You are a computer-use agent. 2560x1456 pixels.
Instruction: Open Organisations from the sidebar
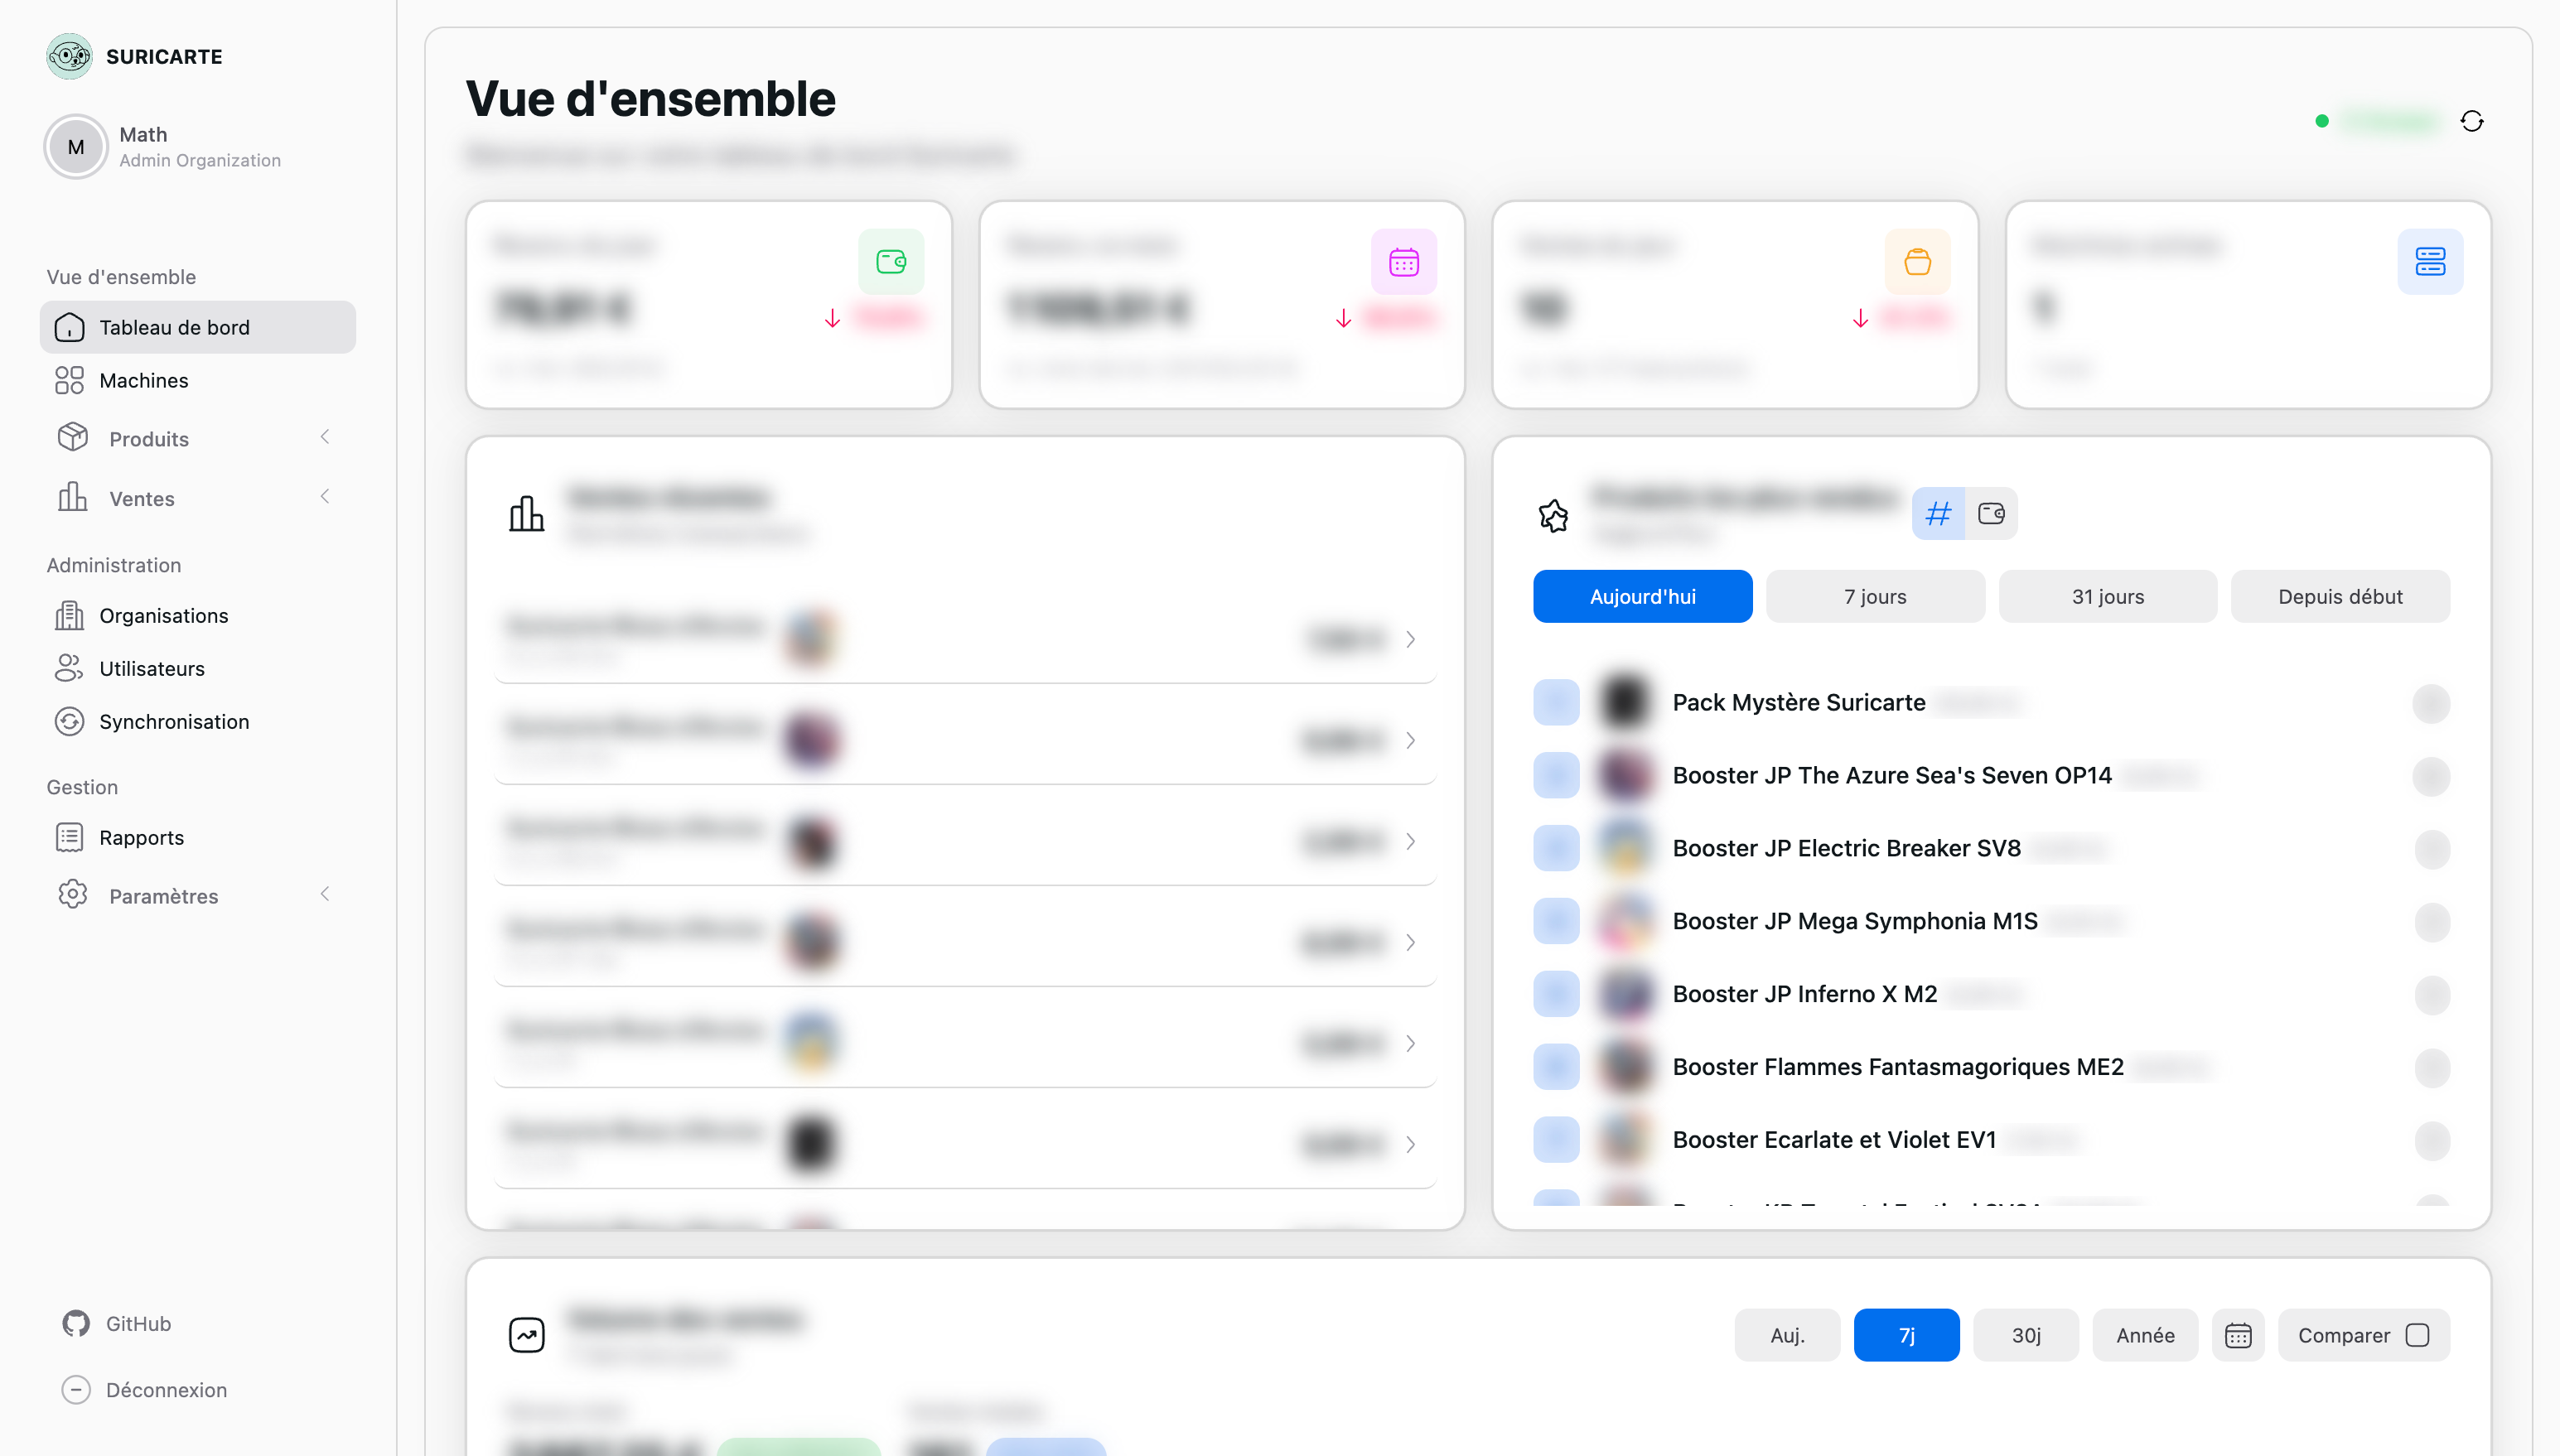[163, 615]
